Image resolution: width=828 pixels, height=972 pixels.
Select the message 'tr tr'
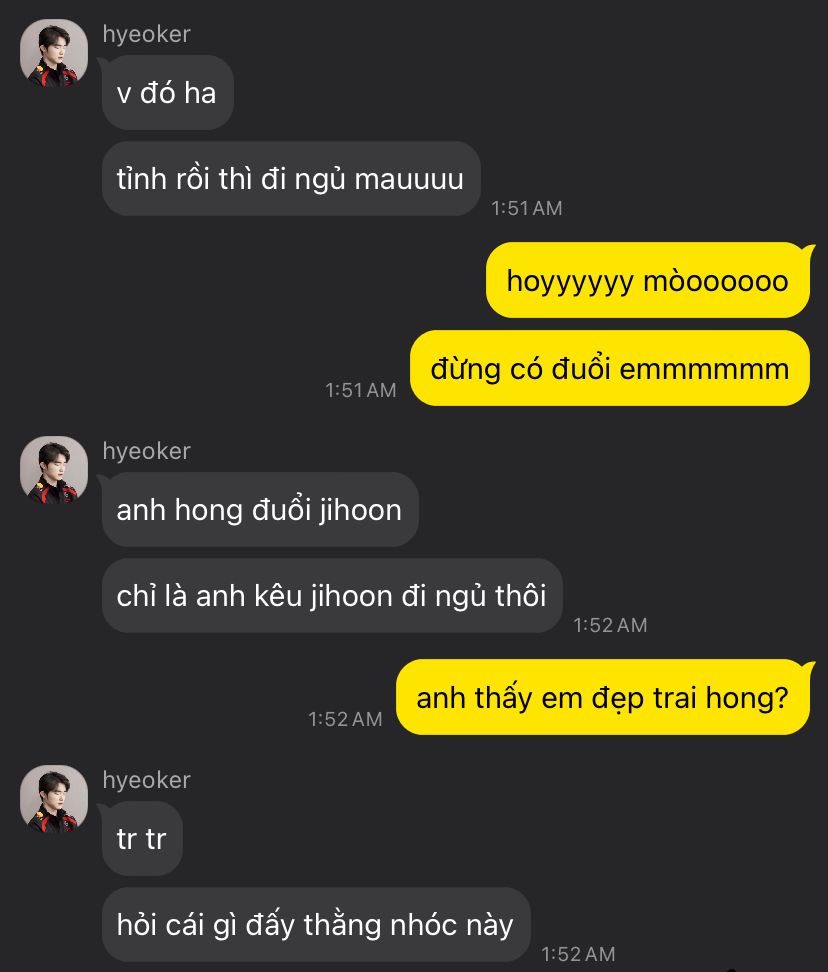click(142, 838)
